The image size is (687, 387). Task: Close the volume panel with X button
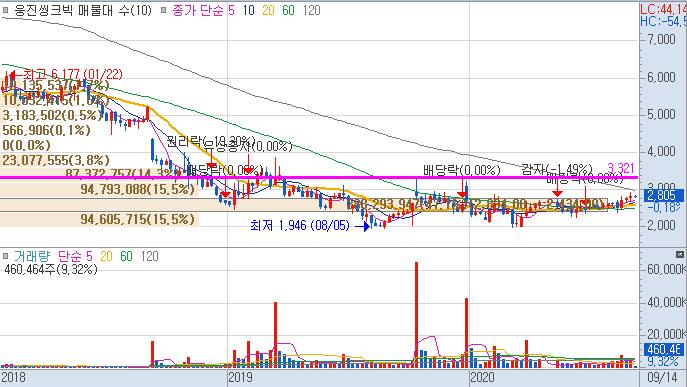click(x=680, y=254)
